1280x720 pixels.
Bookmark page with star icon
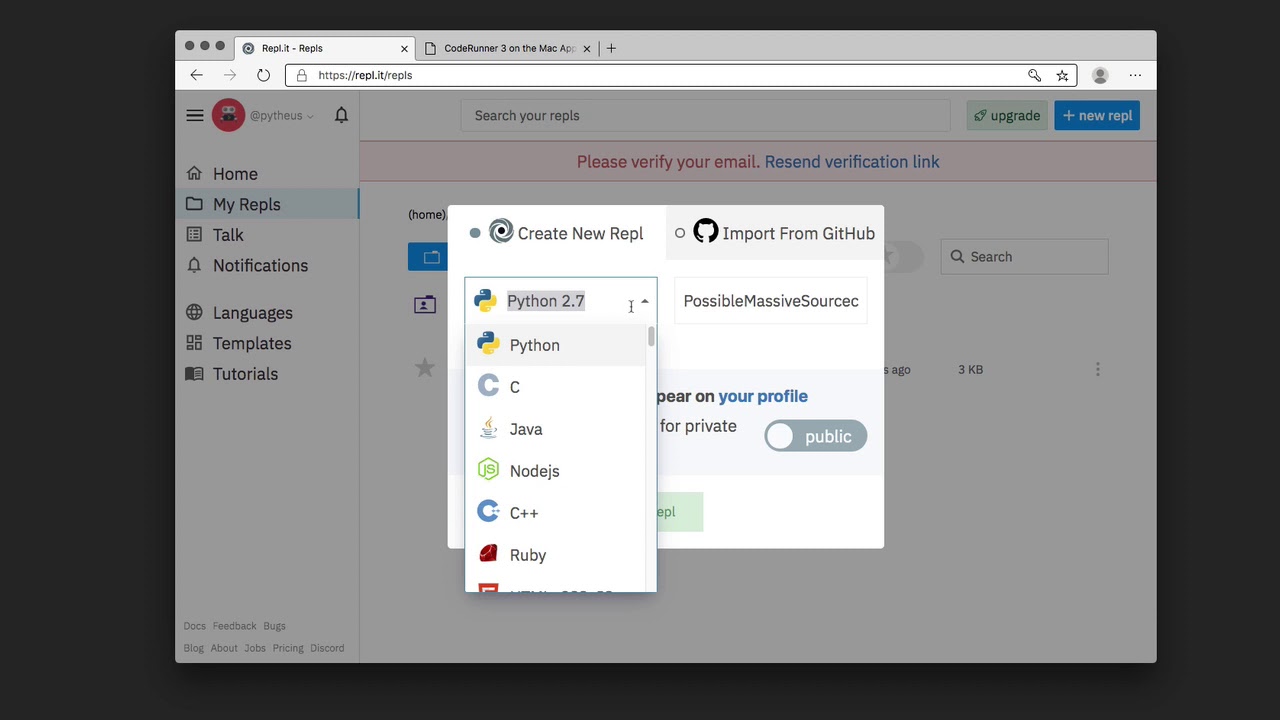coord(1062,75)
